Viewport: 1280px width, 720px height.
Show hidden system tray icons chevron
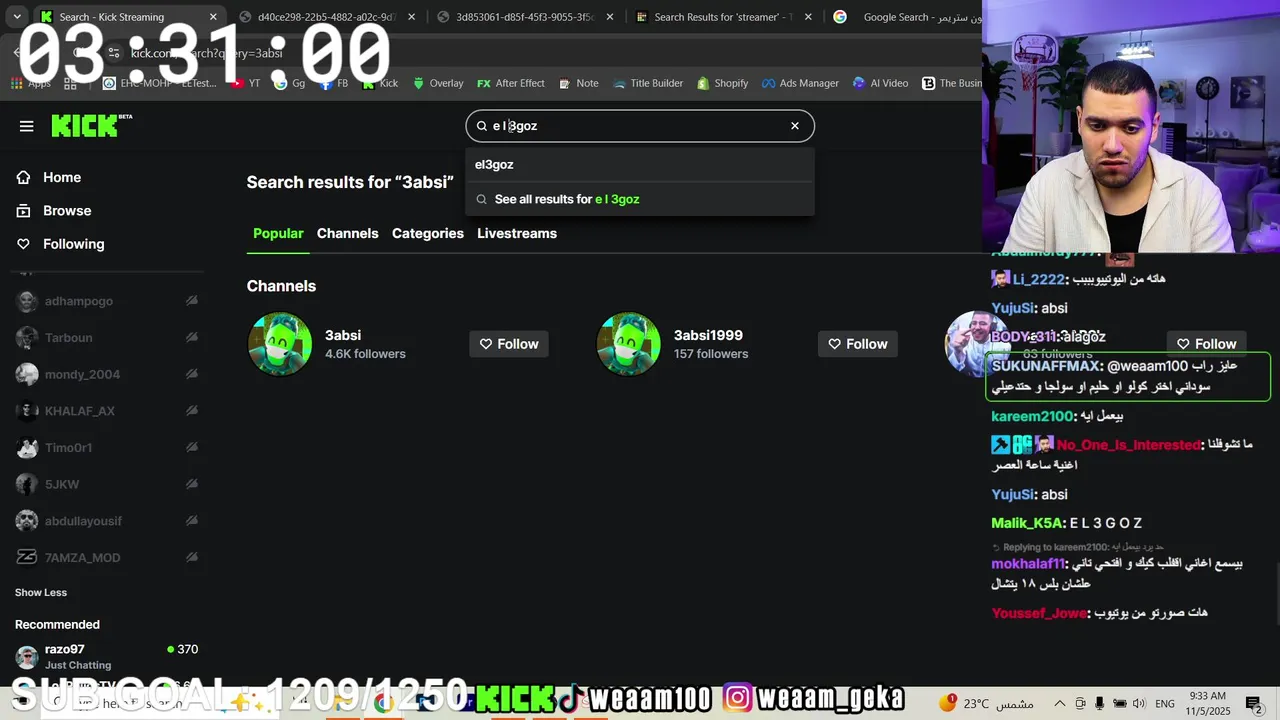[1059, 703]
